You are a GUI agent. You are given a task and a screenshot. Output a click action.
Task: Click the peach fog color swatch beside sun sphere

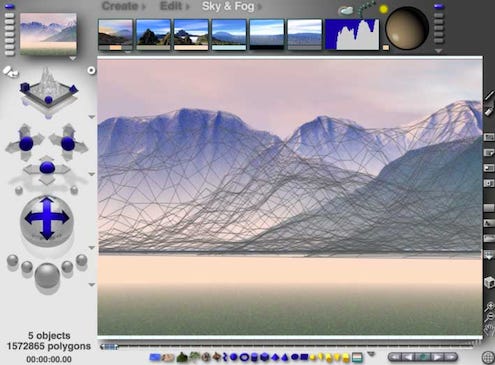point(386,48)
